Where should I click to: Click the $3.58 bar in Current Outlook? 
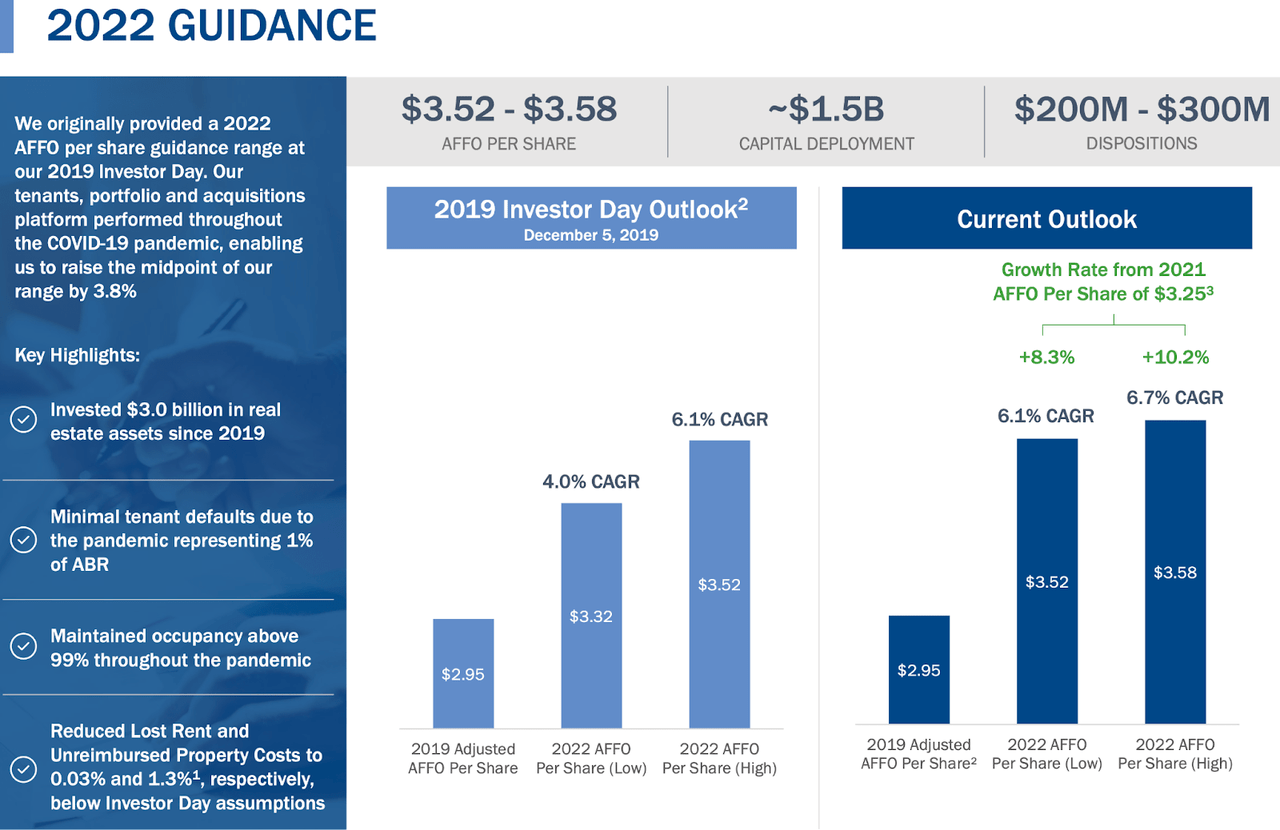1175,572
